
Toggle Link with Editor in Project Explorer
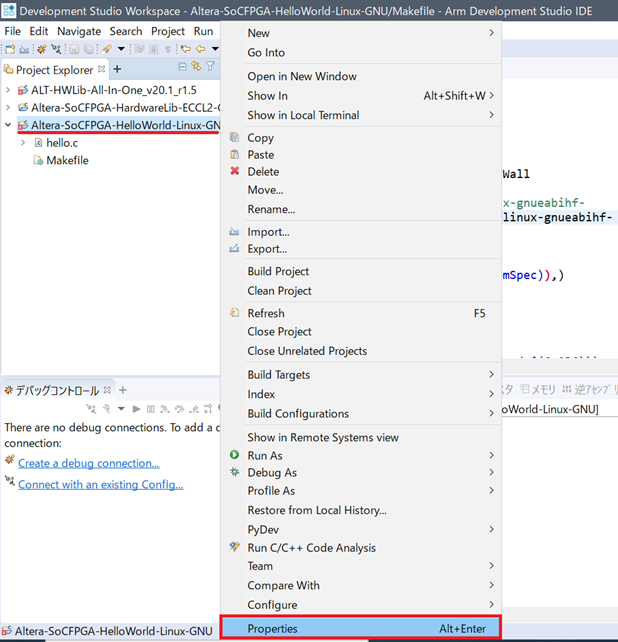[196, 66]
